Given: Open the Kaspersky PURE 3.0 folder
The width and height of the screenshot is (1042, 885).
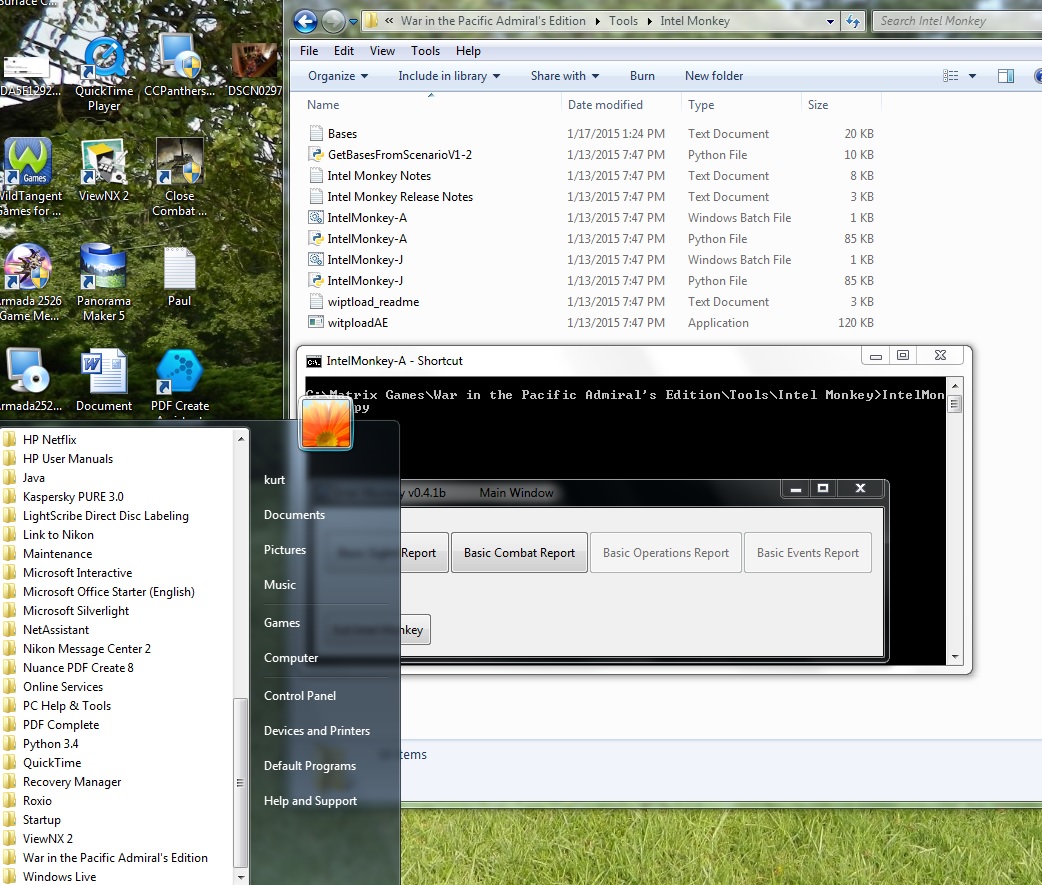Looking at the screenshot, I should [73, 496].
